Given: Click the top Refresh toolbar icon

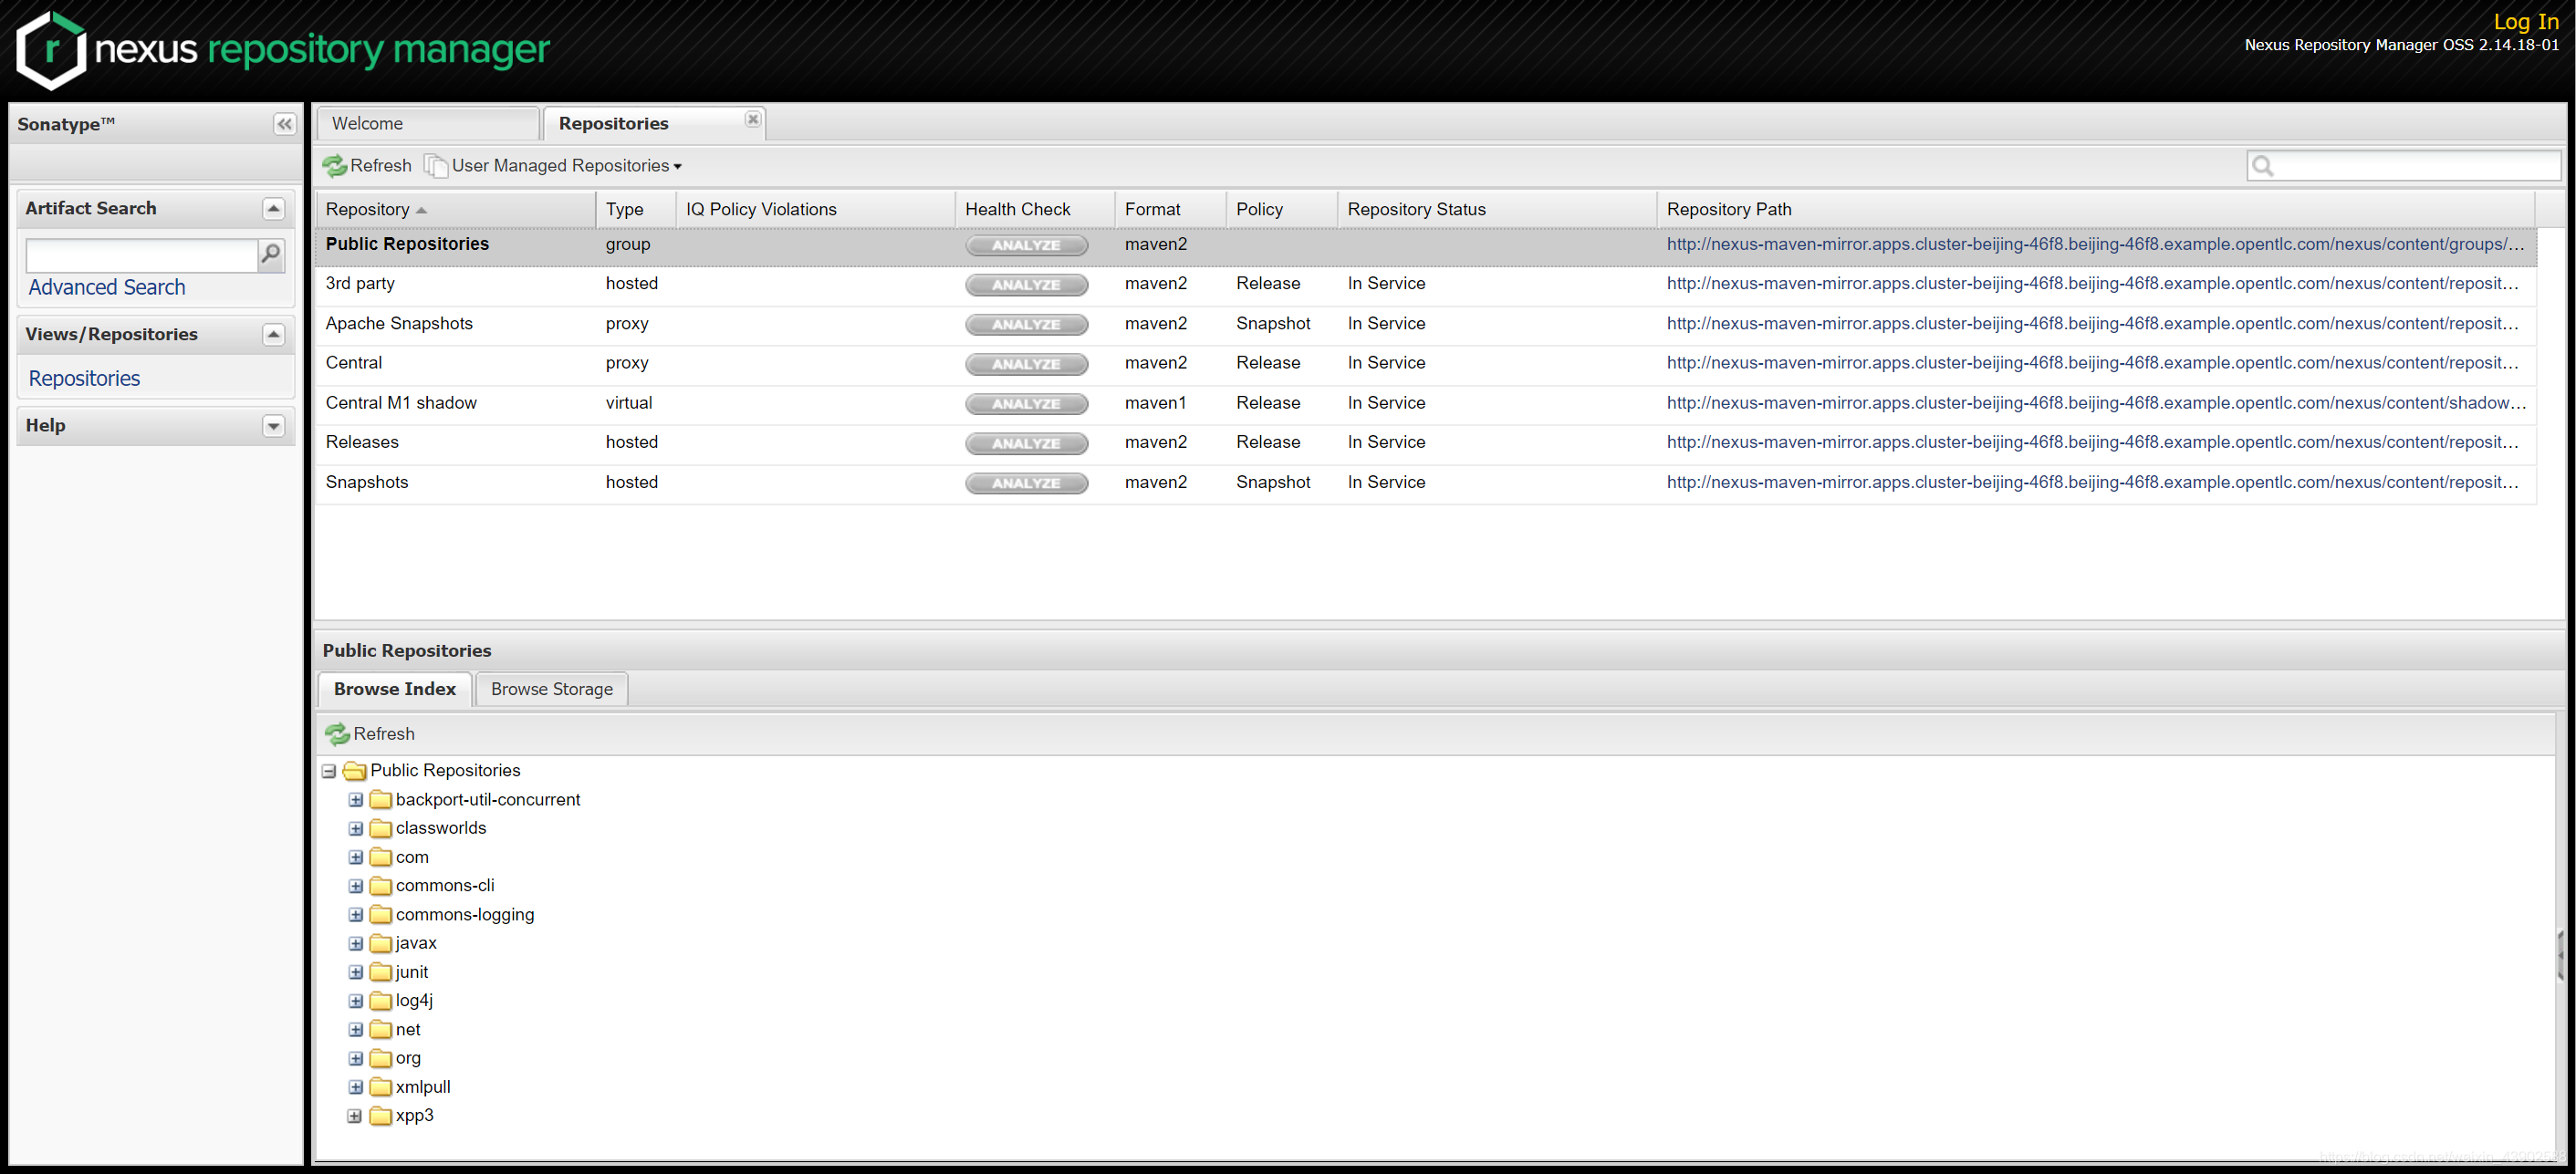Looking at the screenshot, I should [x=334, y=166].
